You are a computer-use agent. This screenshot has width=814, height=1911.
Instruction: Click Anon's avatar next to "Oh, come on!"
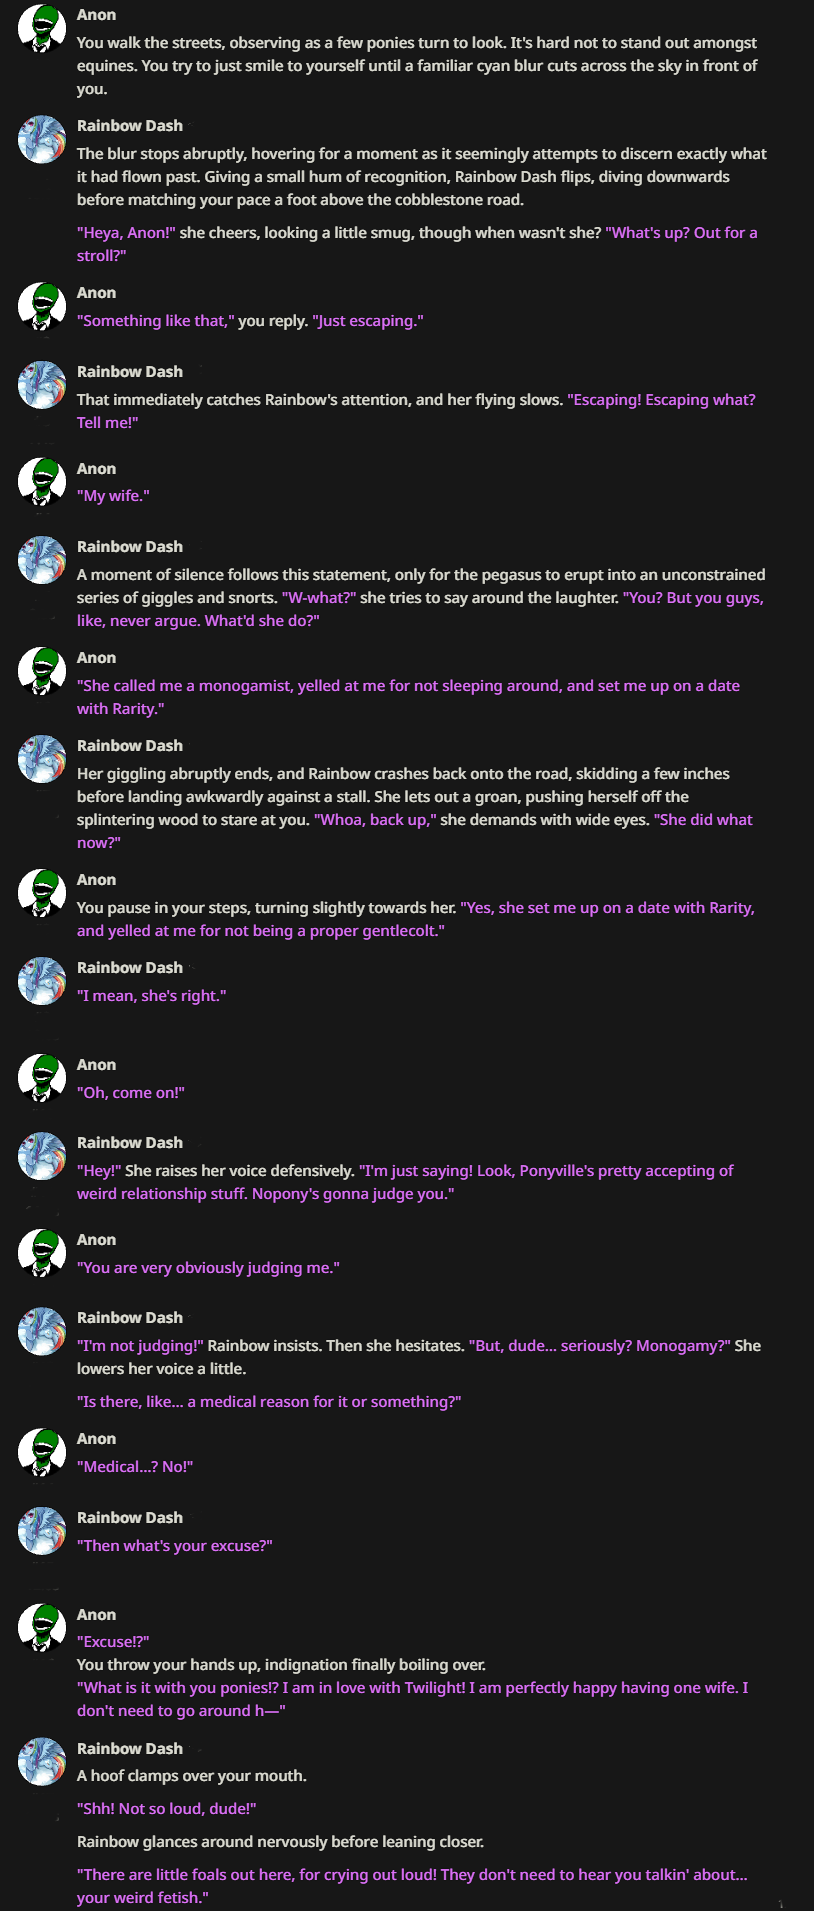click(42, 1078)
